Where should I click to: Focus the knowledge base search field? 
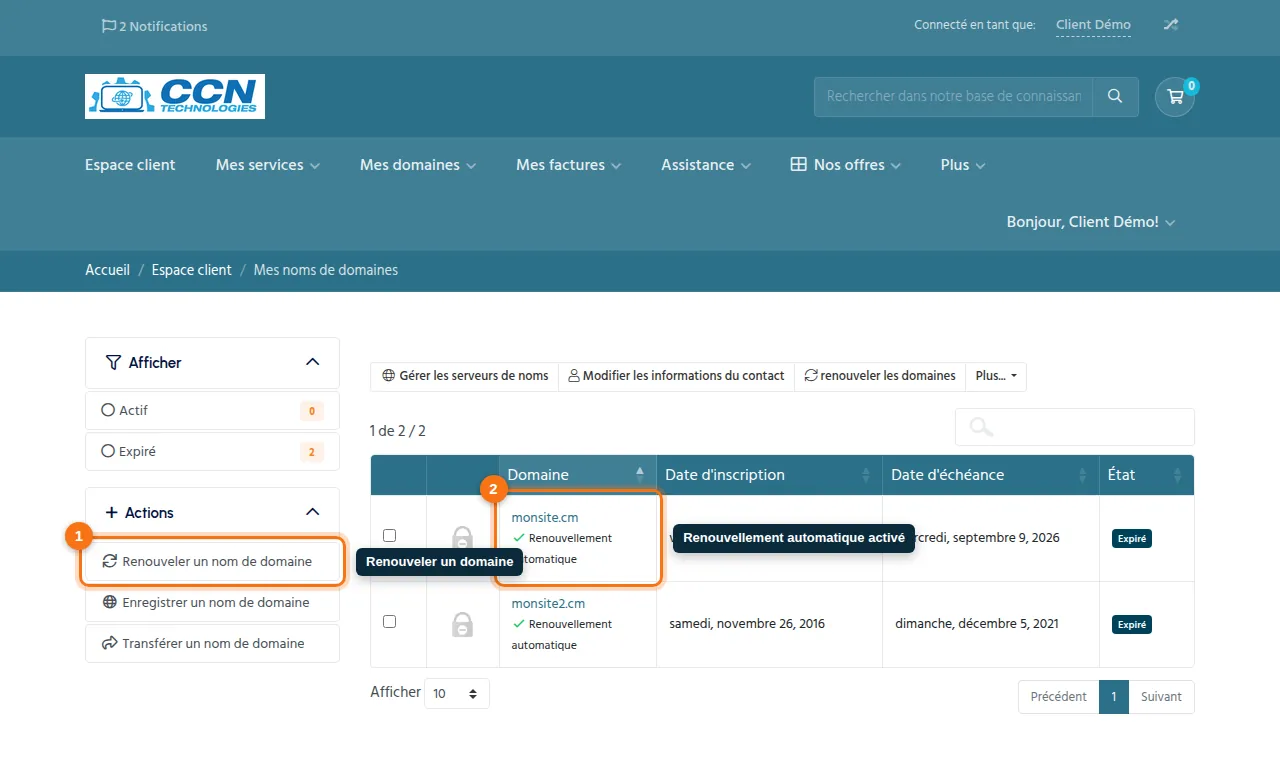pos(953,97)
